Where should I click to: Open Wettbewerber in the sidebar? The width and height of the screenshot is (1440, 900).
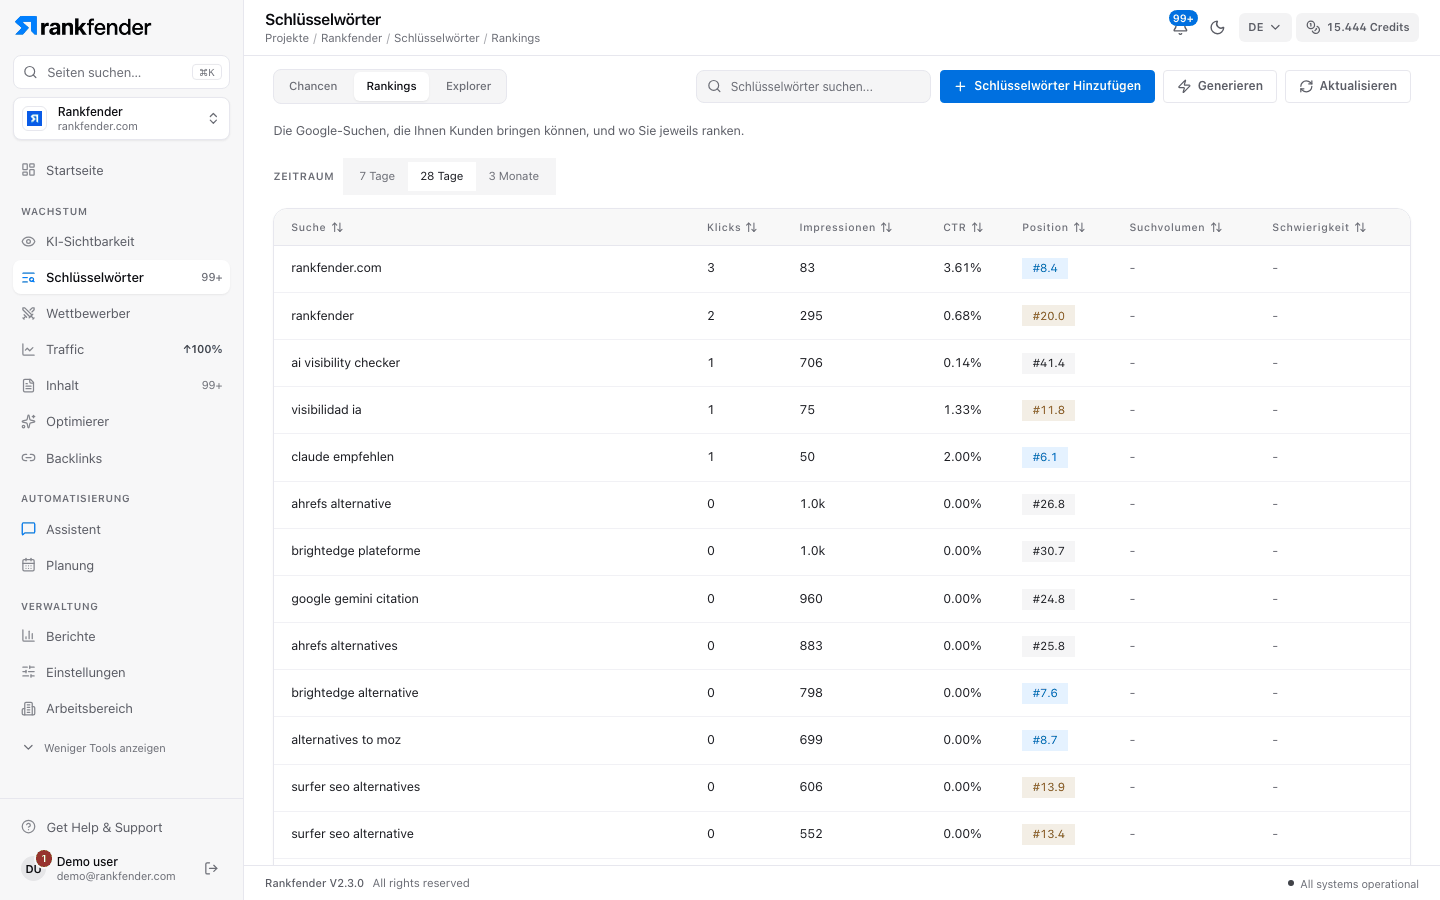coord(122,313)
